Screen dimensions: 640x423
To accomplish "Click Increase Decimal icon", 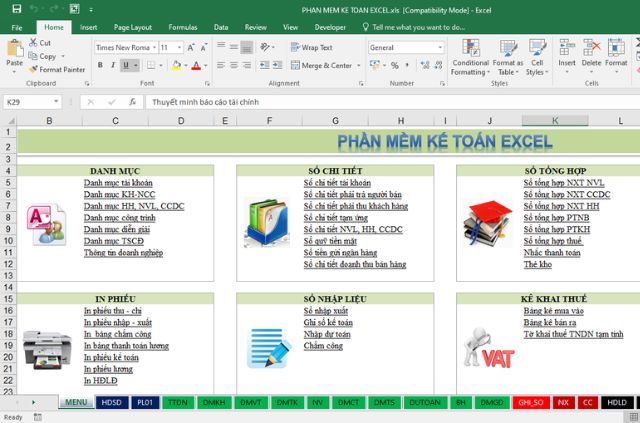I will point(425,65).
